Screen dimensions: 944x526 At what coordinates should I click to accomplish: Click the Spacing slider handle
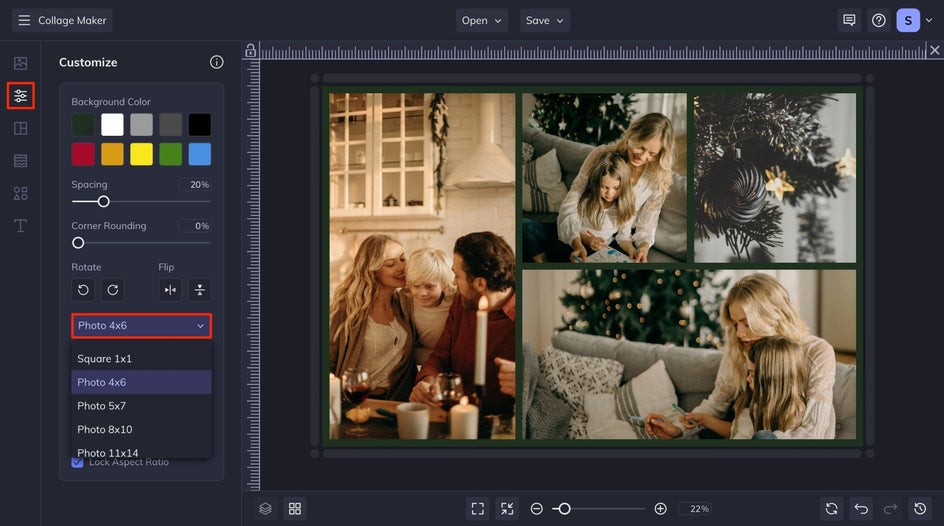click(x=104, y=202)
